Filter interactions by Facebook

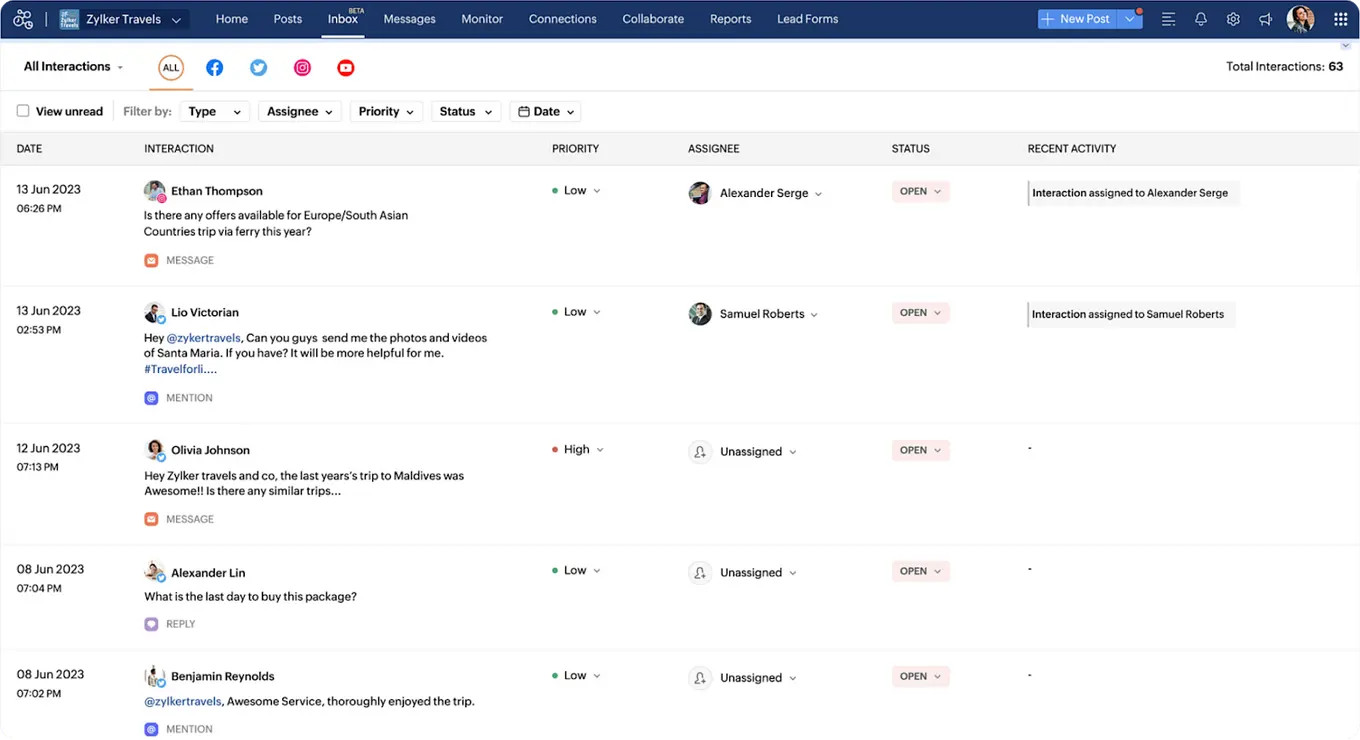point(214,68)
